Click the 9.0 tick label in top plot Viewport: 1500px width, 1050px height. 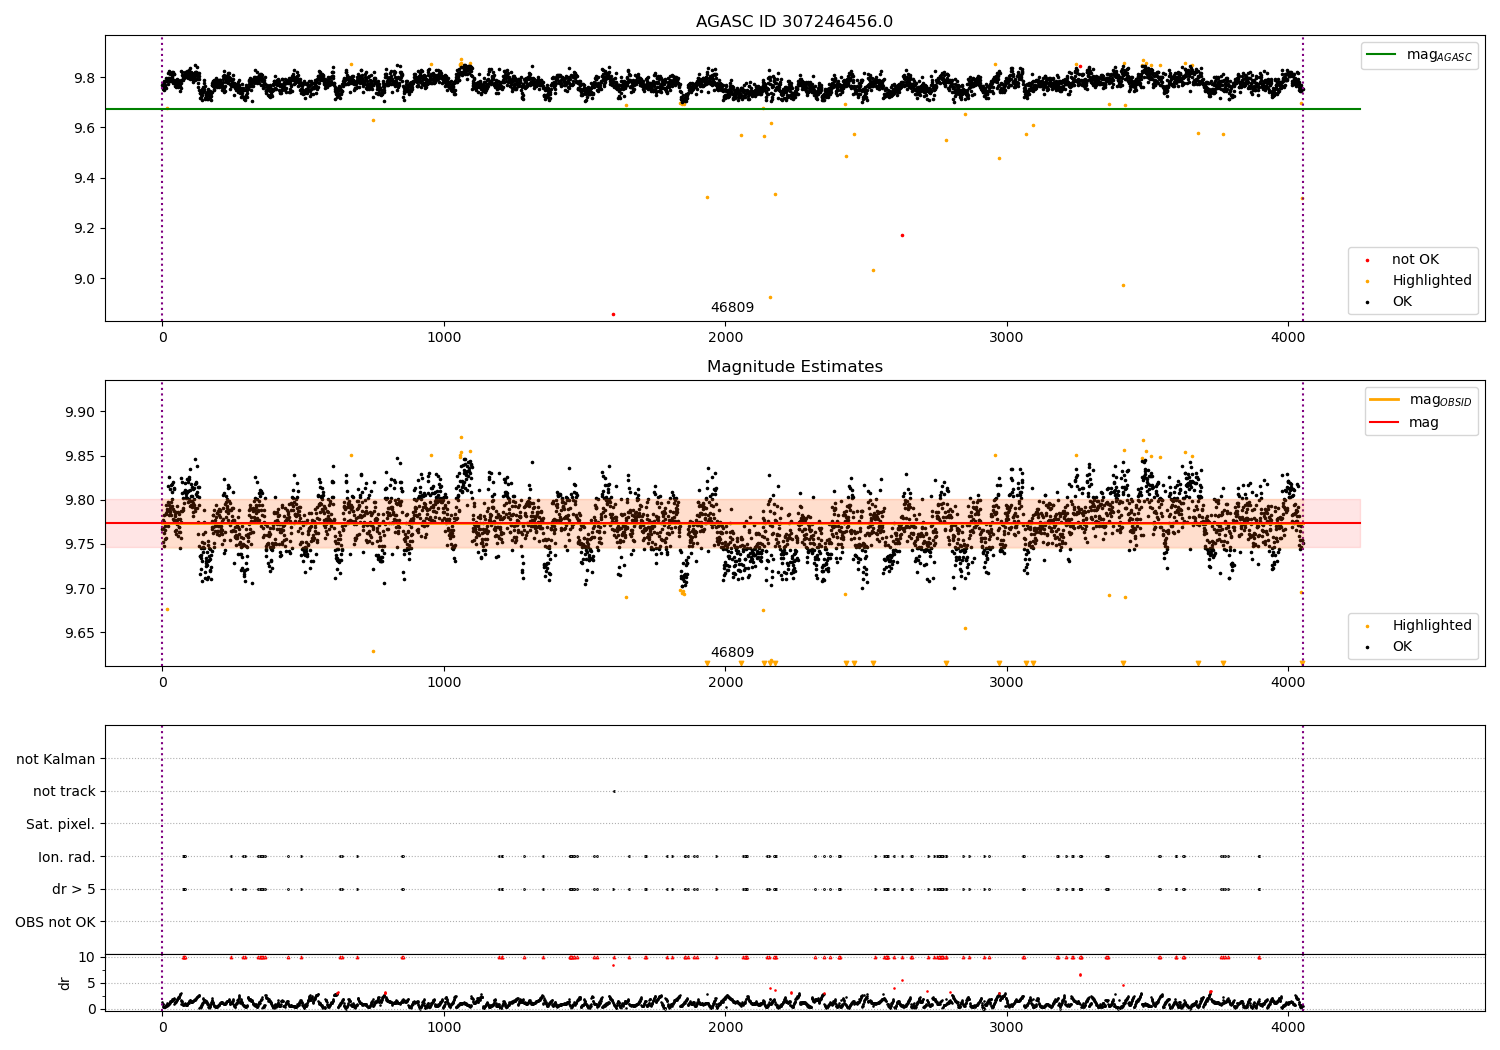84,279
